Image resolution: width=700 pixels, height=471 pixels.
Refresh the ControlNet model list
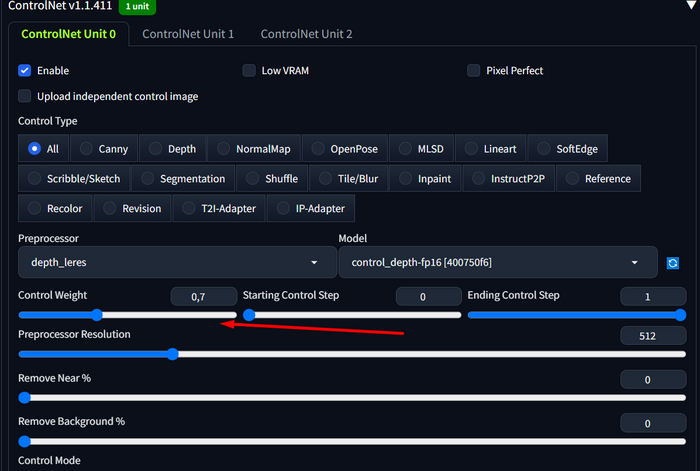tap(674, 263)
